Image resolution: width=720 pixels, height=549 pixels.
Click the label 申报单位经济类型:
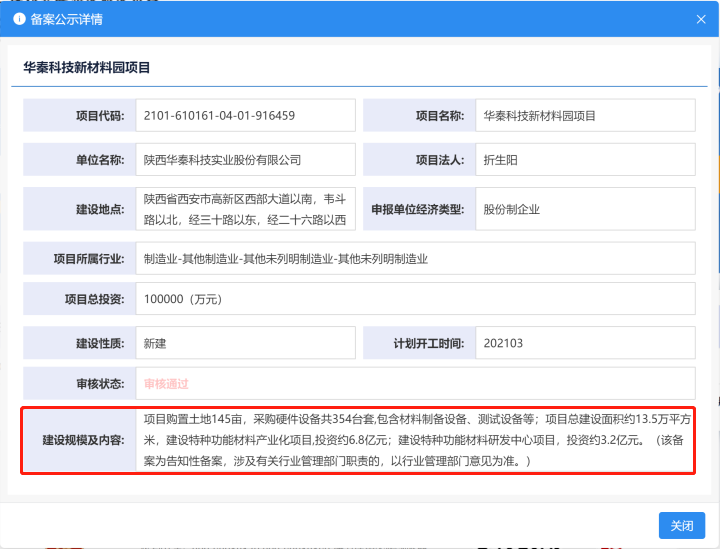click(x=417, y=209)
